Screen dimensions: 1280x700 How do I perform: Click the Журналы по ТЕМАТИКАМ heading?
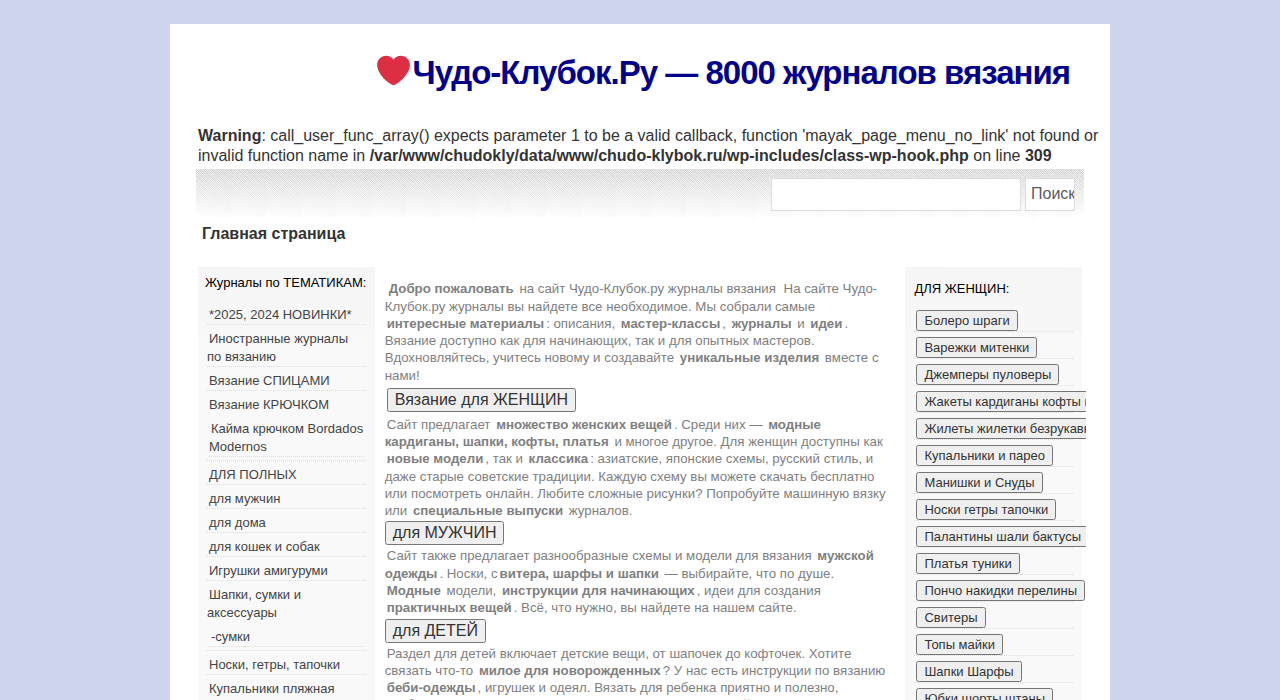tap(286, 282)
